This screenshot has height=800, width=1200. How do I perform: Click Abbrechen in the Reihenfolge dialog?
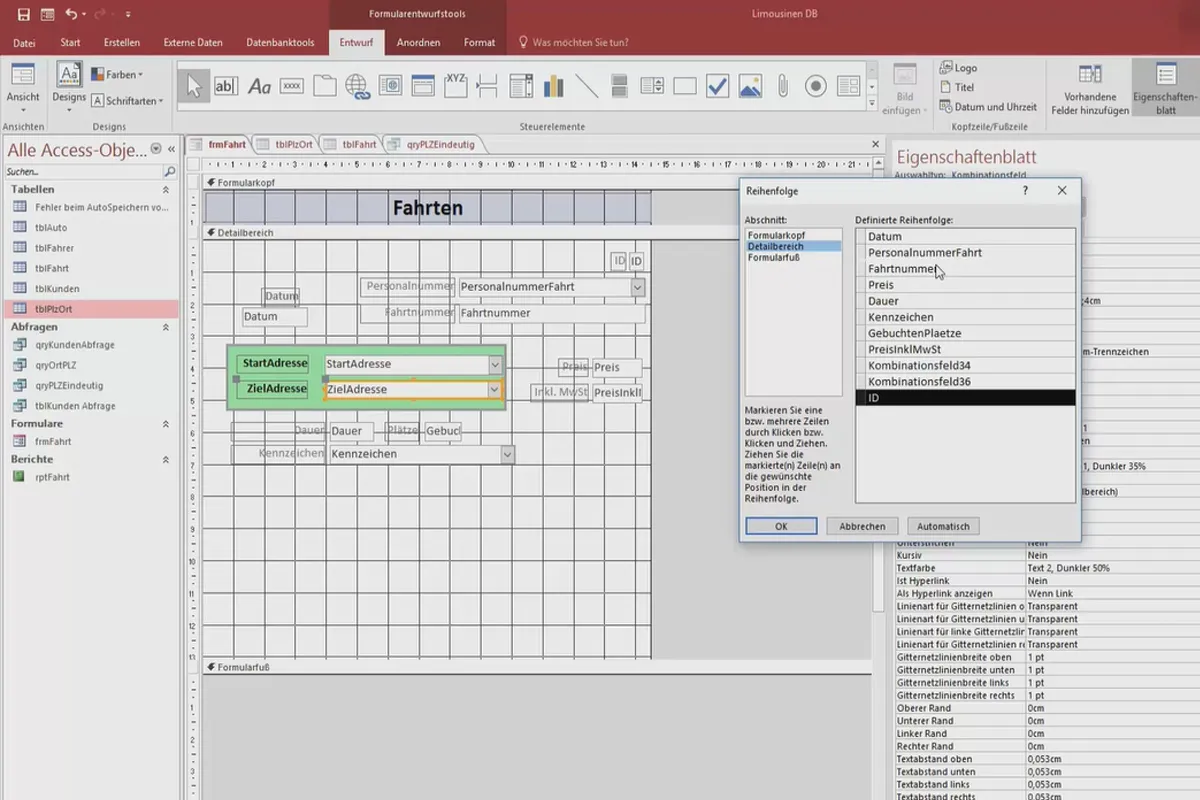click(x=862, y=526)
